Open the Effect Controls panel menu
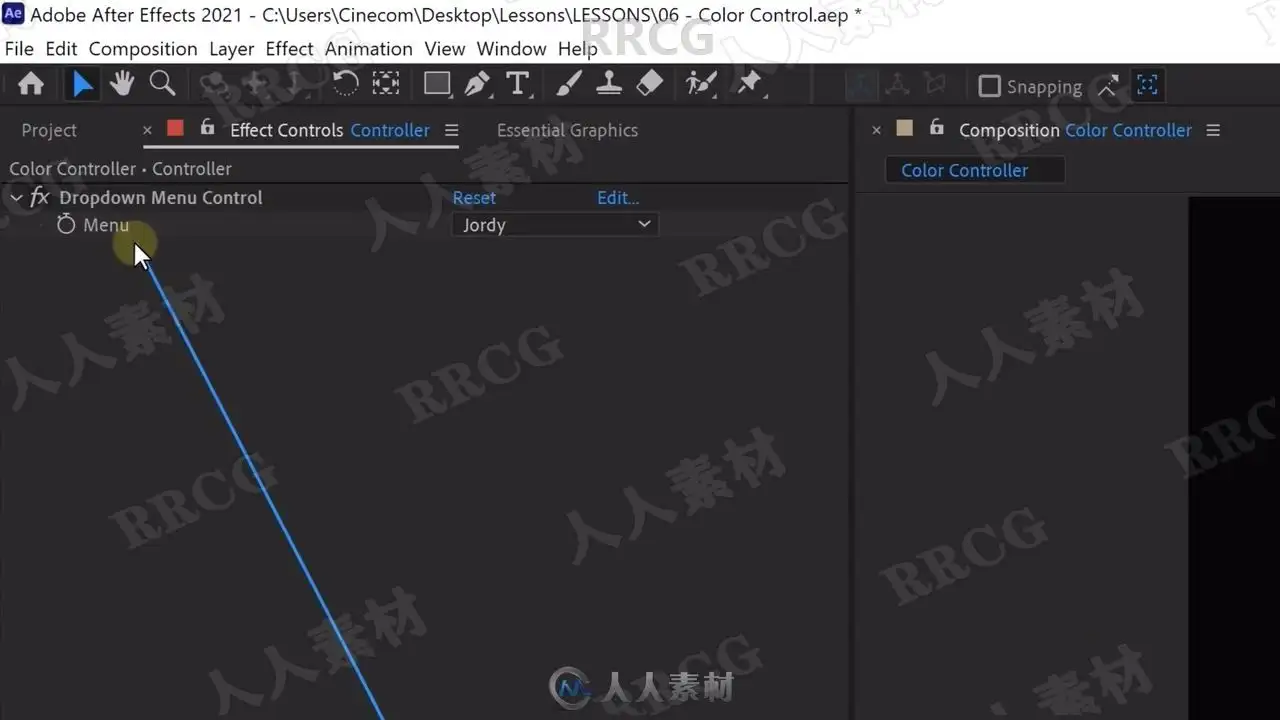The height and width of the screenshot is (720, 1280). [x=451, y=130]
